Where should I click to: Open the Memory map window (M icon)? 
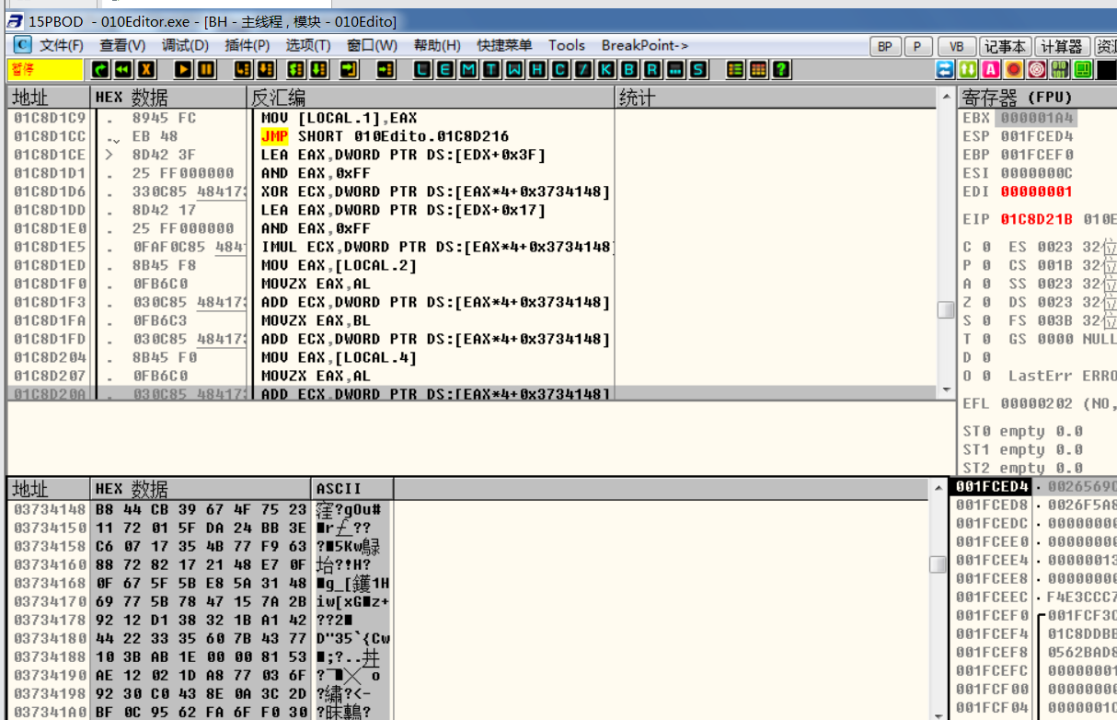pos(468,70)
